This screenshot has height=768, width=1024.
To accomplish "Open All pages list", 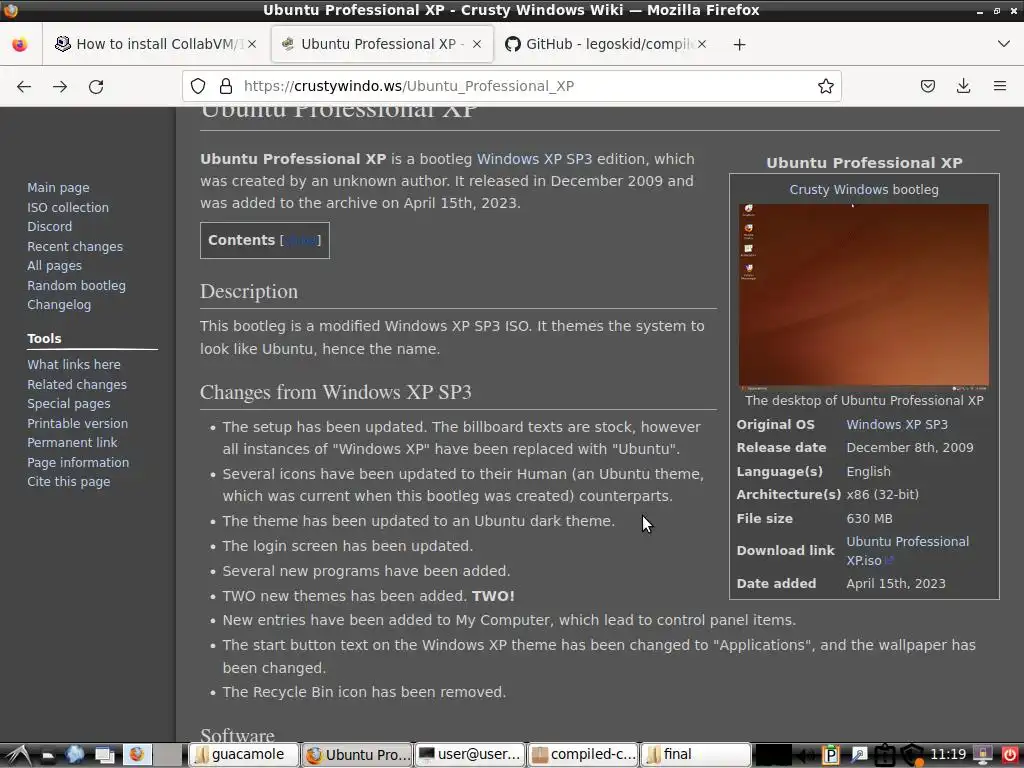I will point(54,266).
